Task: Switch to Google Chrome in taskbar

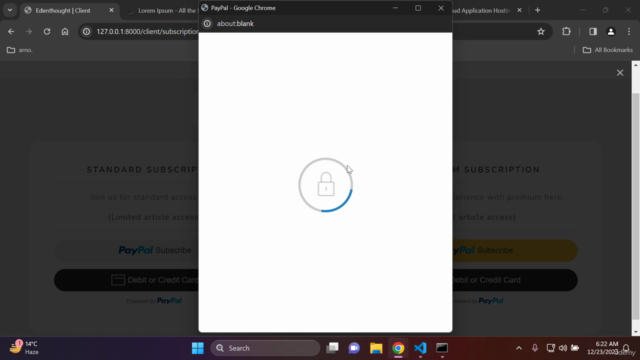Action: 398,348
